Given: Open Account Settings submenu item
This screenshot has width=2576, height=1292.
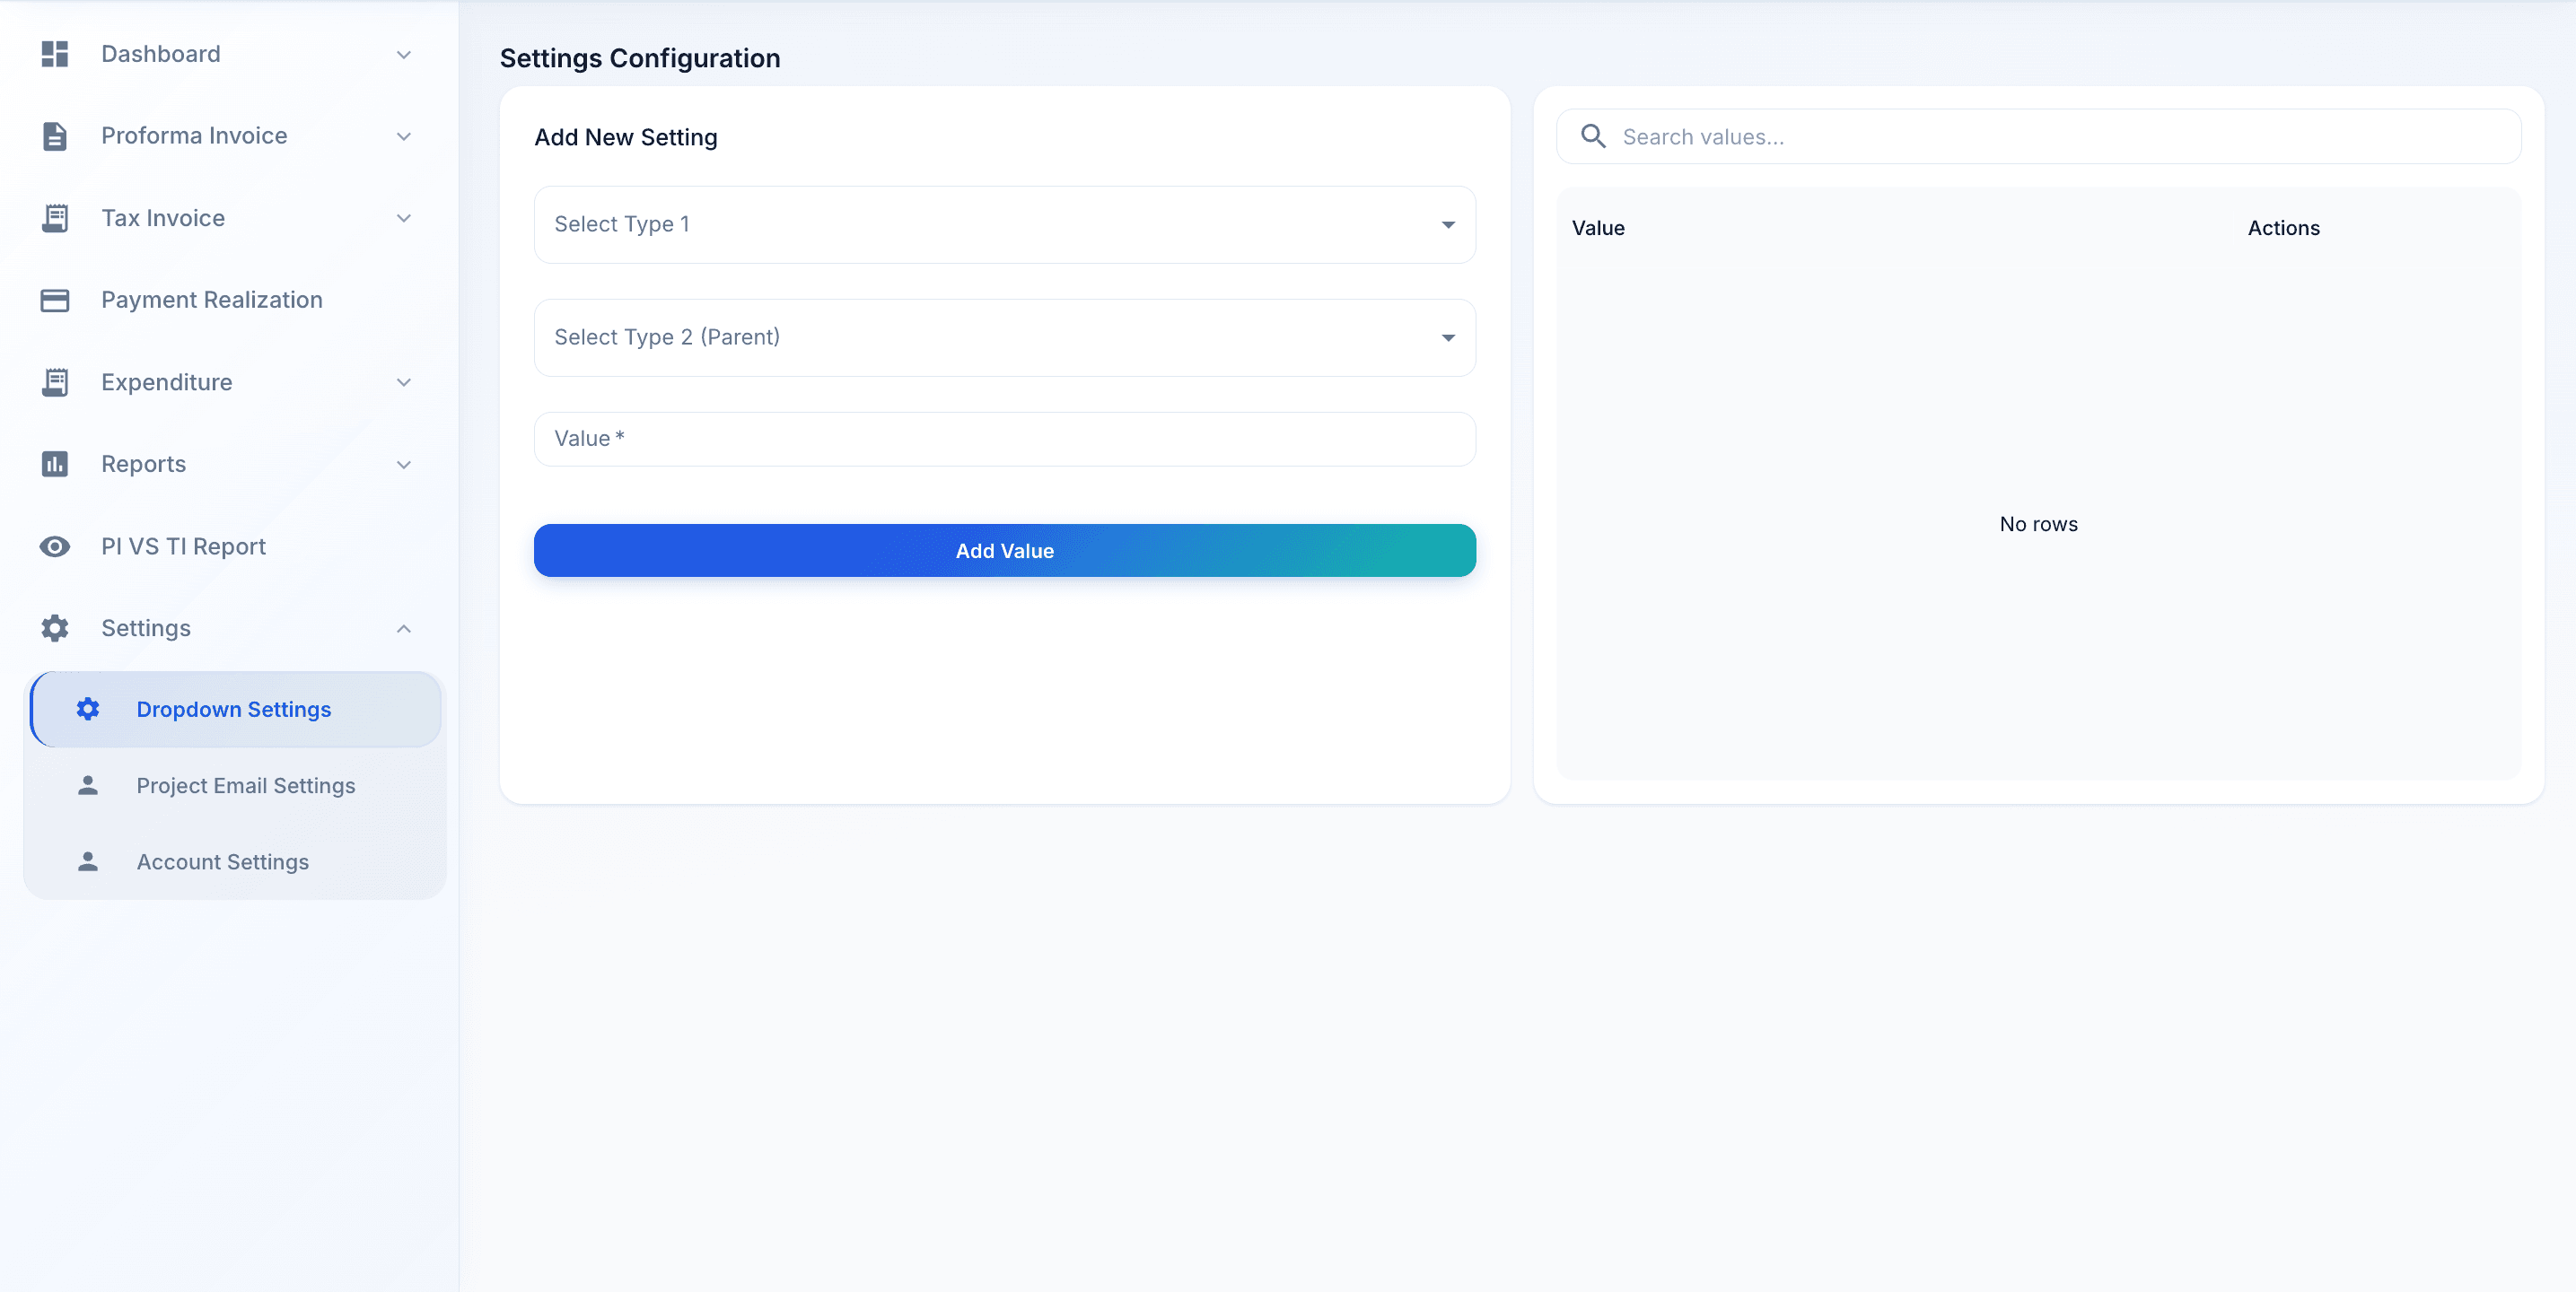Looking at the screenshot, I should [236, 861].
